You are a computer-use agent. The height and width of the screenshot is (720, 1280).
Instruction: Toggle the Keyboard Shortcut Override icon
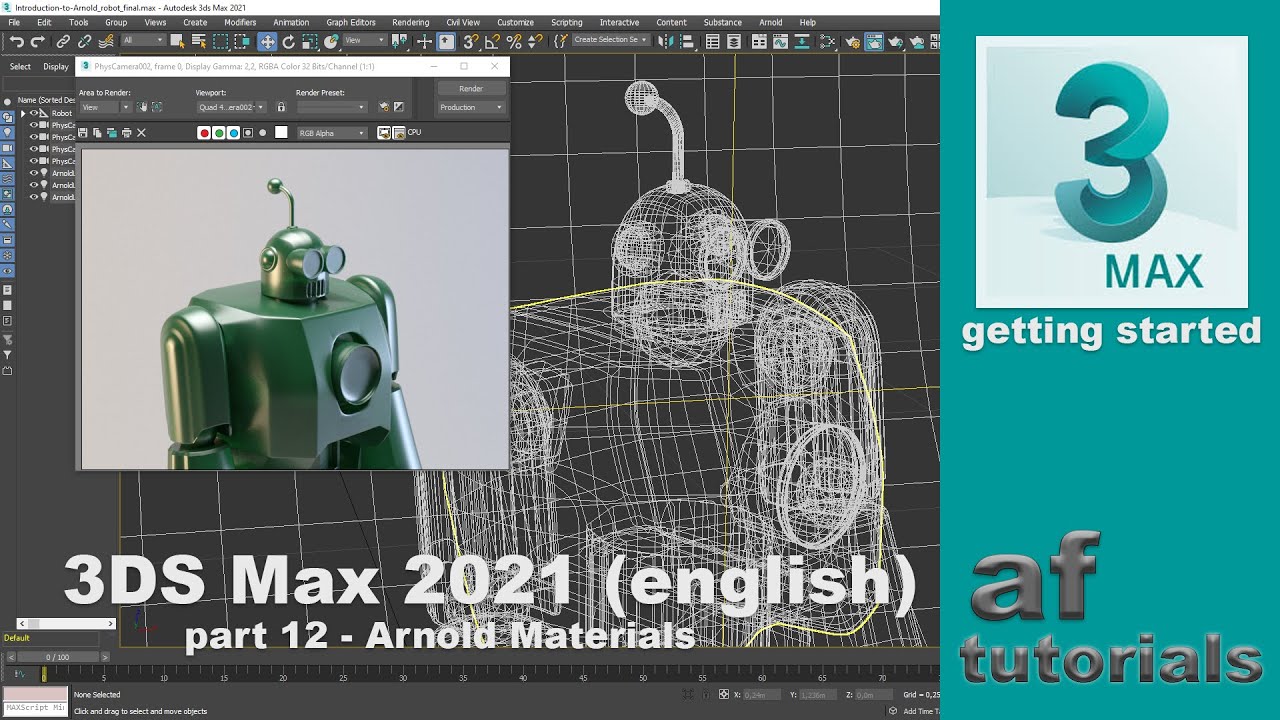(446, 41)
